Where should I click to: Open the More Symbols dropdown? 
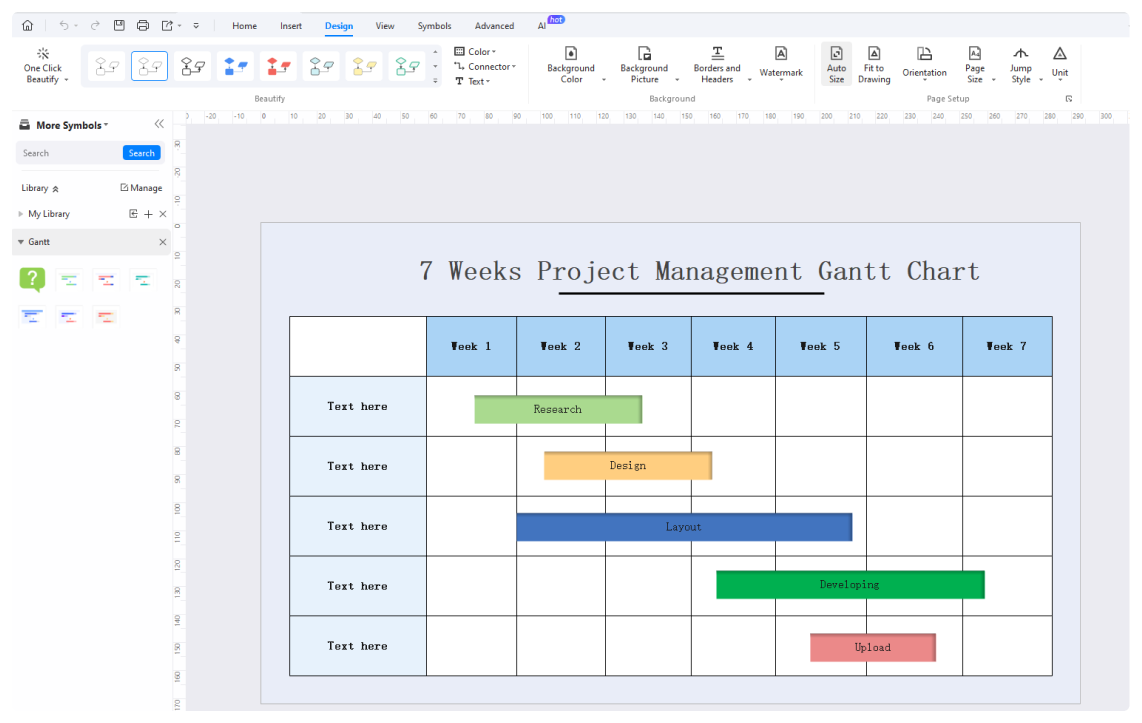tap(72, 125)
